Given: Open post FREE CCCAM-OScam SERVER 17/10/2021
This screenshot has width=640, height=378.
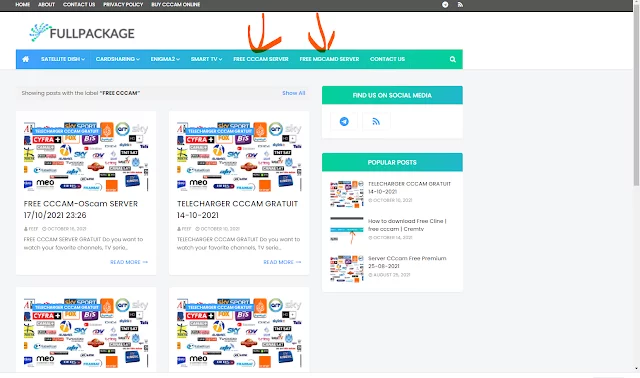Looking at the screenshot, I should coord(80,209).
